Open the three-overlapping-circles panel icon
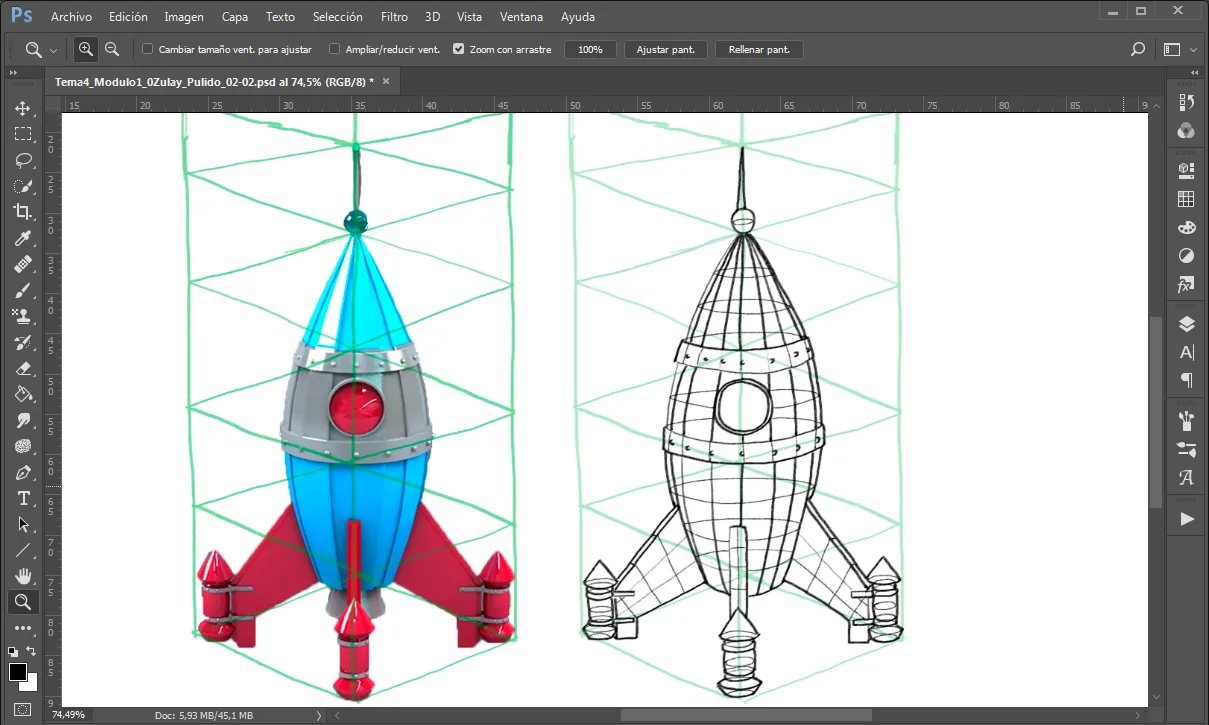1209x725 pixels. (x=1187, y=130)
